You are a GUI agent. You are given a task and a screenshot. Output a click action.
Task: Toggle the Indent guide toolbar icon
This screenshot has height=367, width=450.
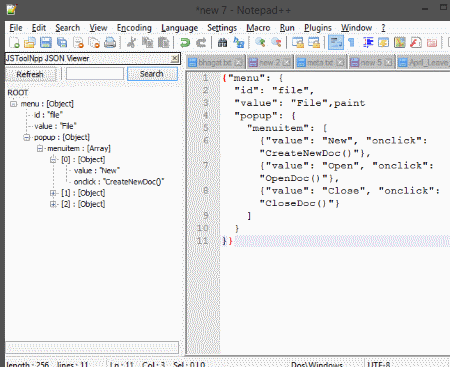tap(368, 43)
